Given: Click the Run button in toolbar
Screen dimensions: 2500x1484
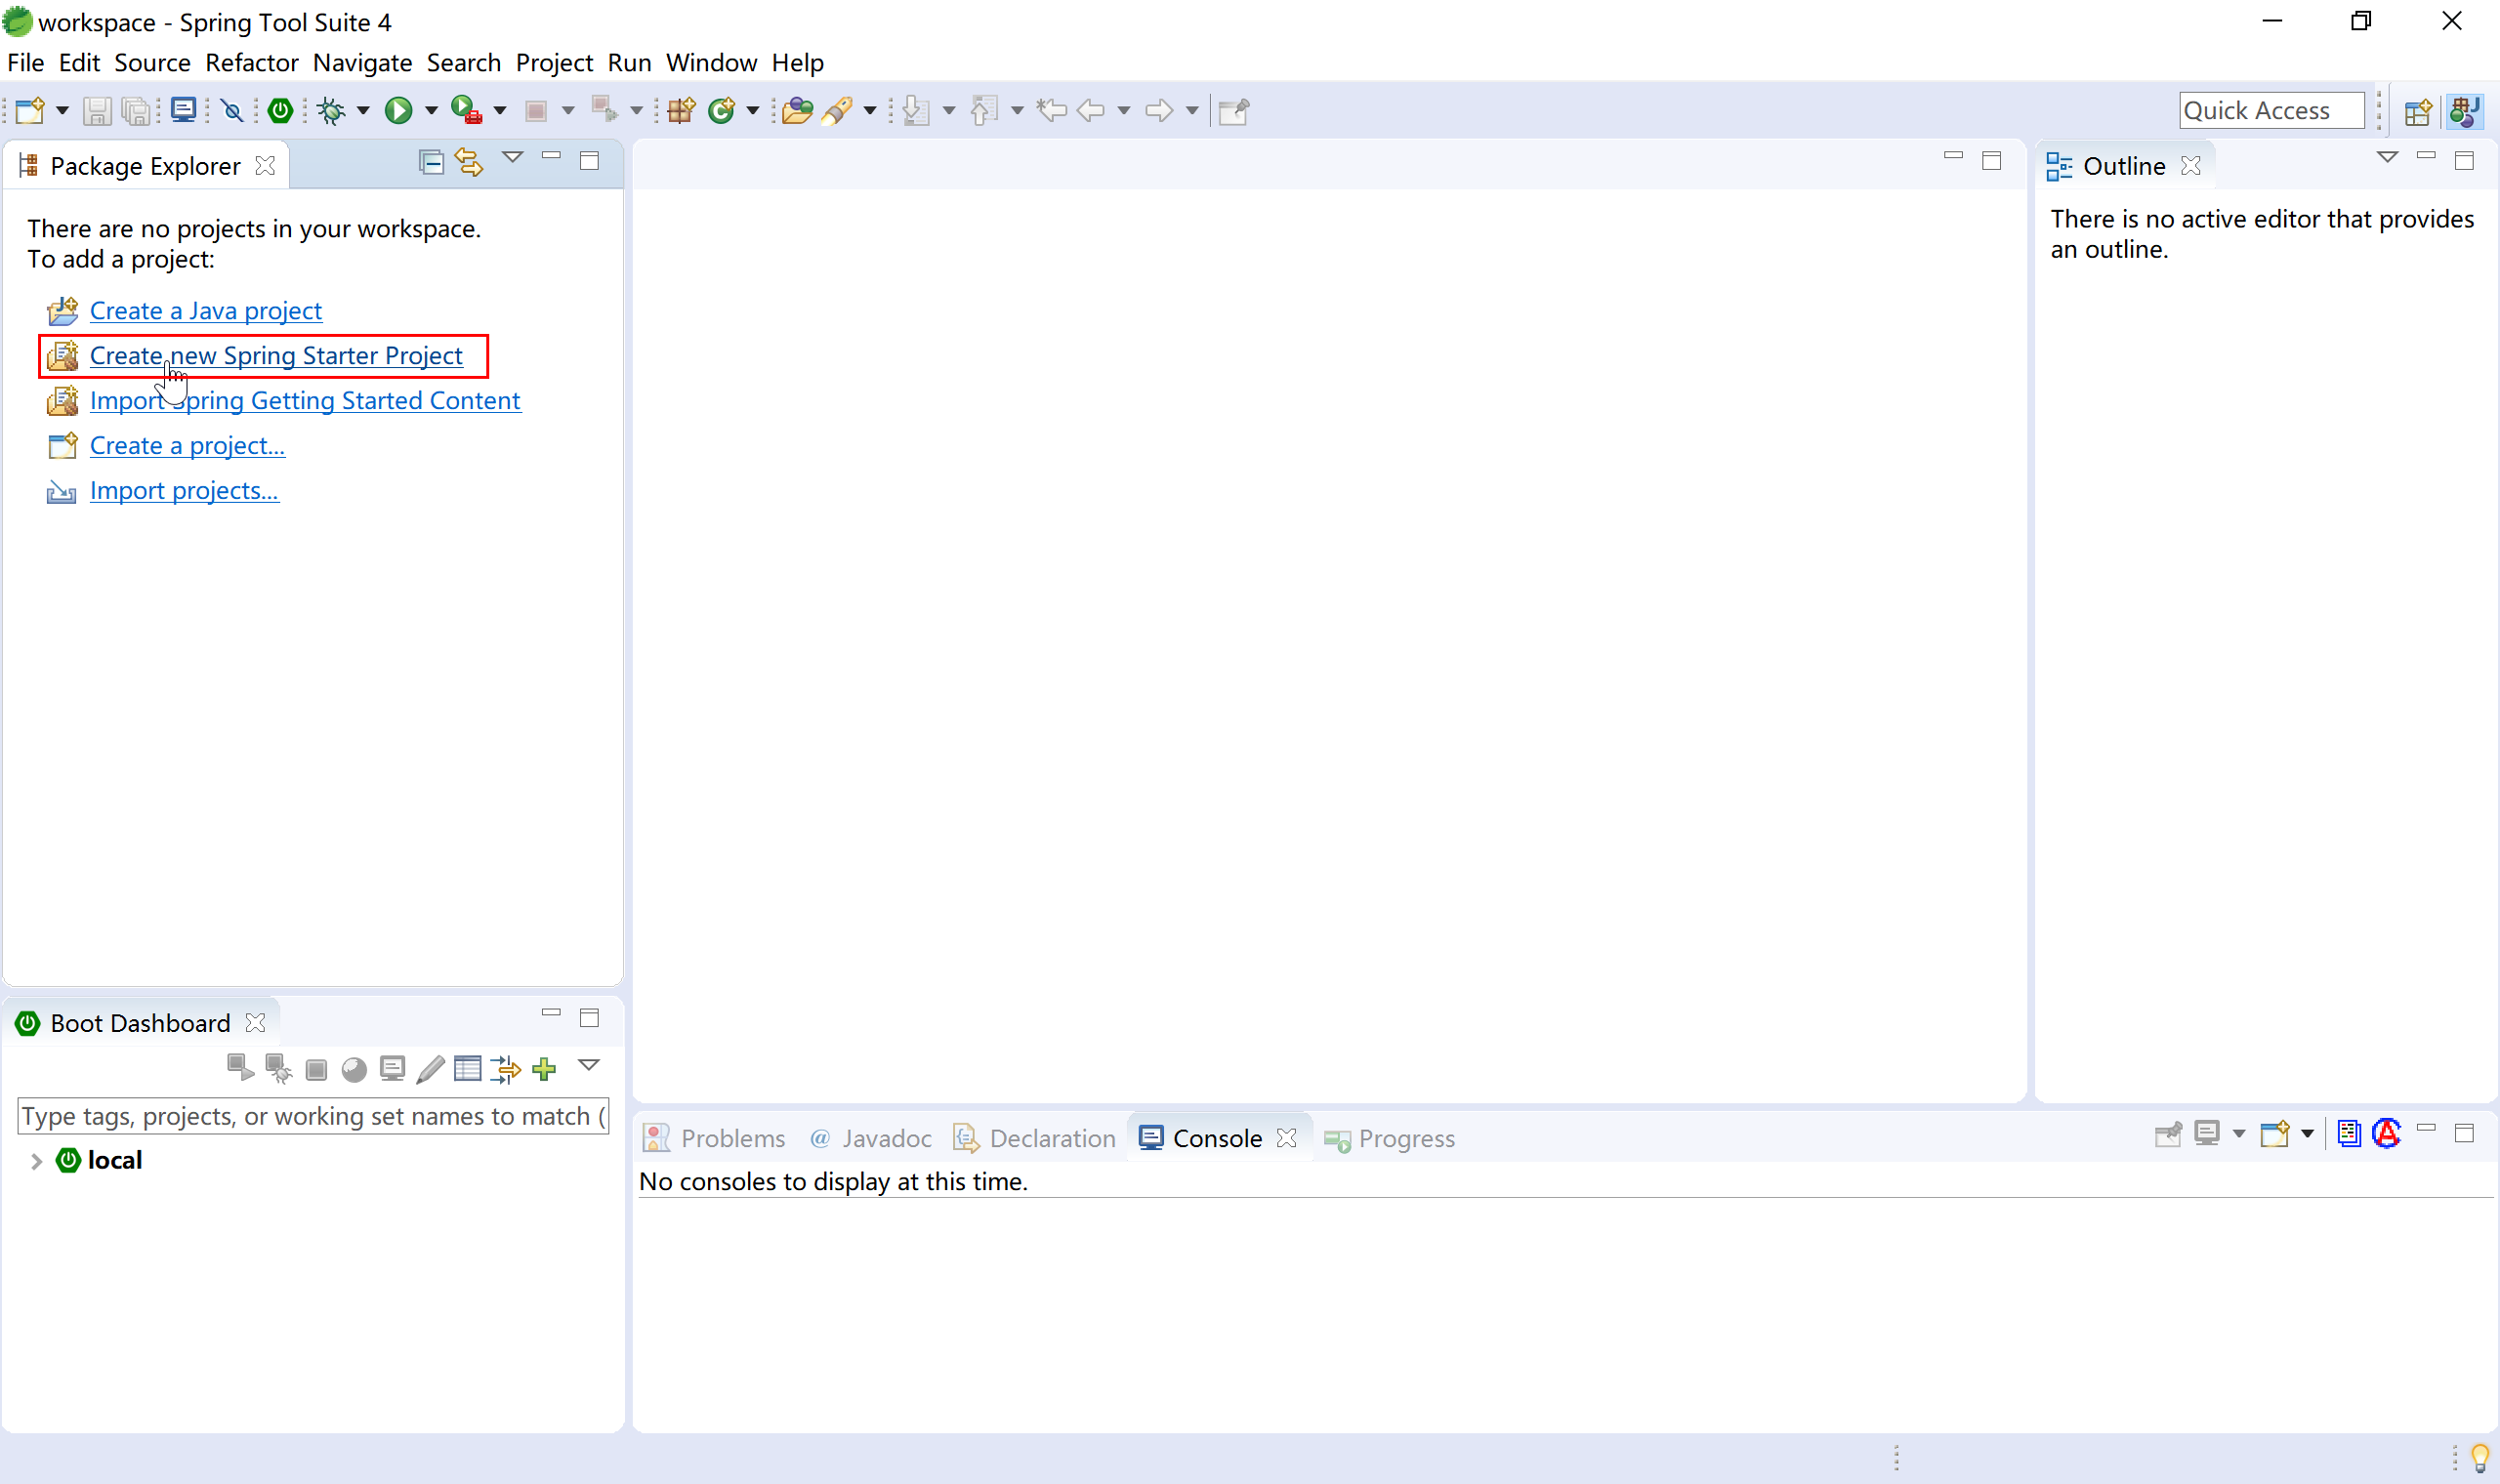Looking at the screenshot, I should pyautogui.click(x=396, y=109).
